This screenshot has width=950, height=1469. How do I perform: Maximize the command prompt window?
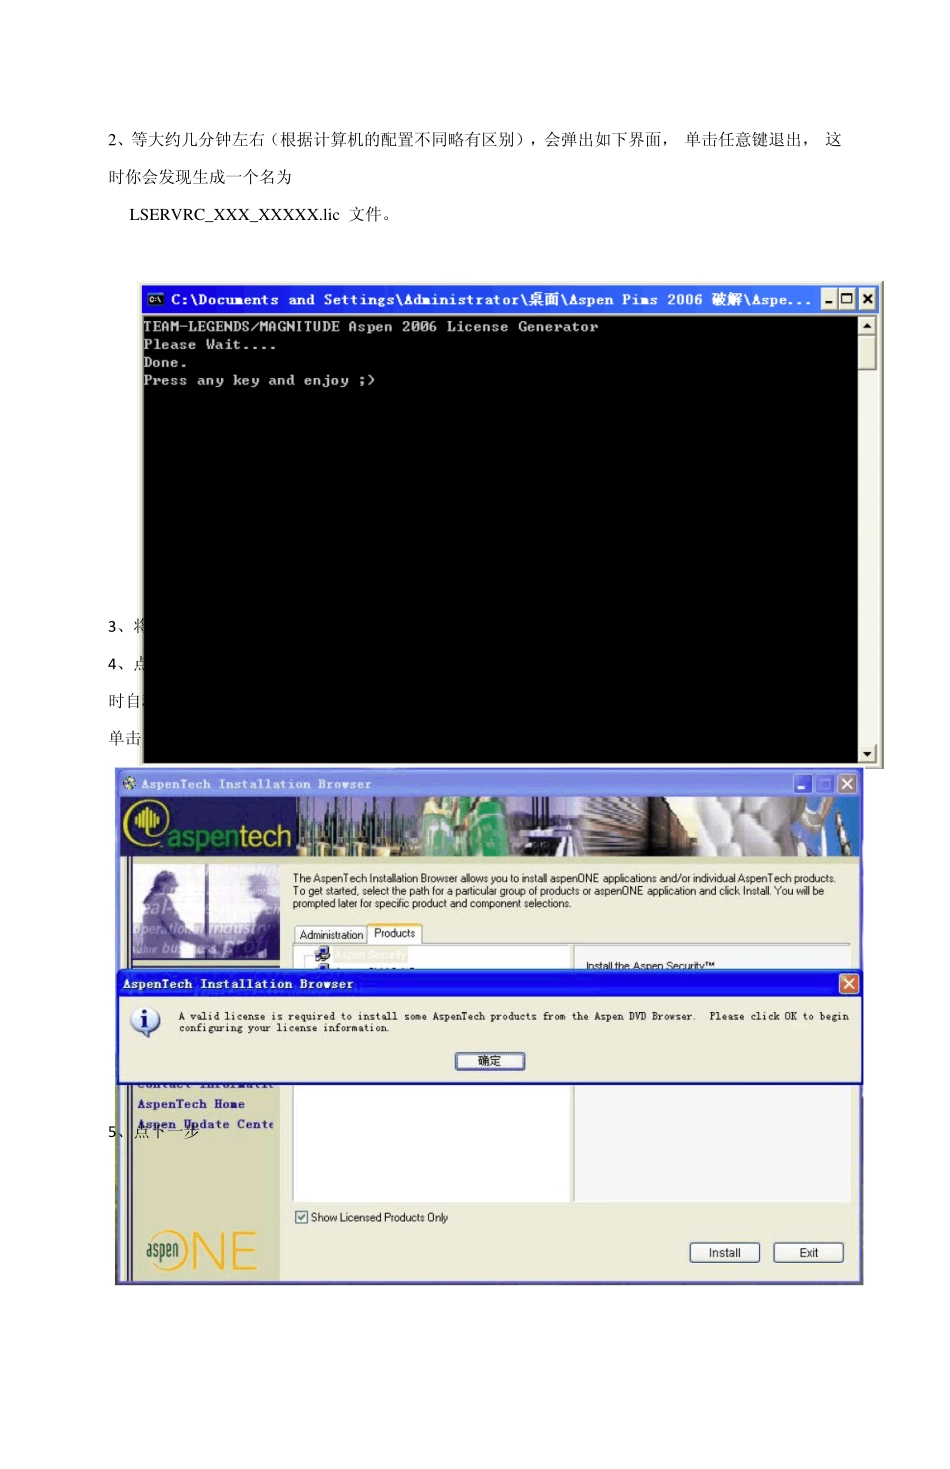click(x=847, y=299)
